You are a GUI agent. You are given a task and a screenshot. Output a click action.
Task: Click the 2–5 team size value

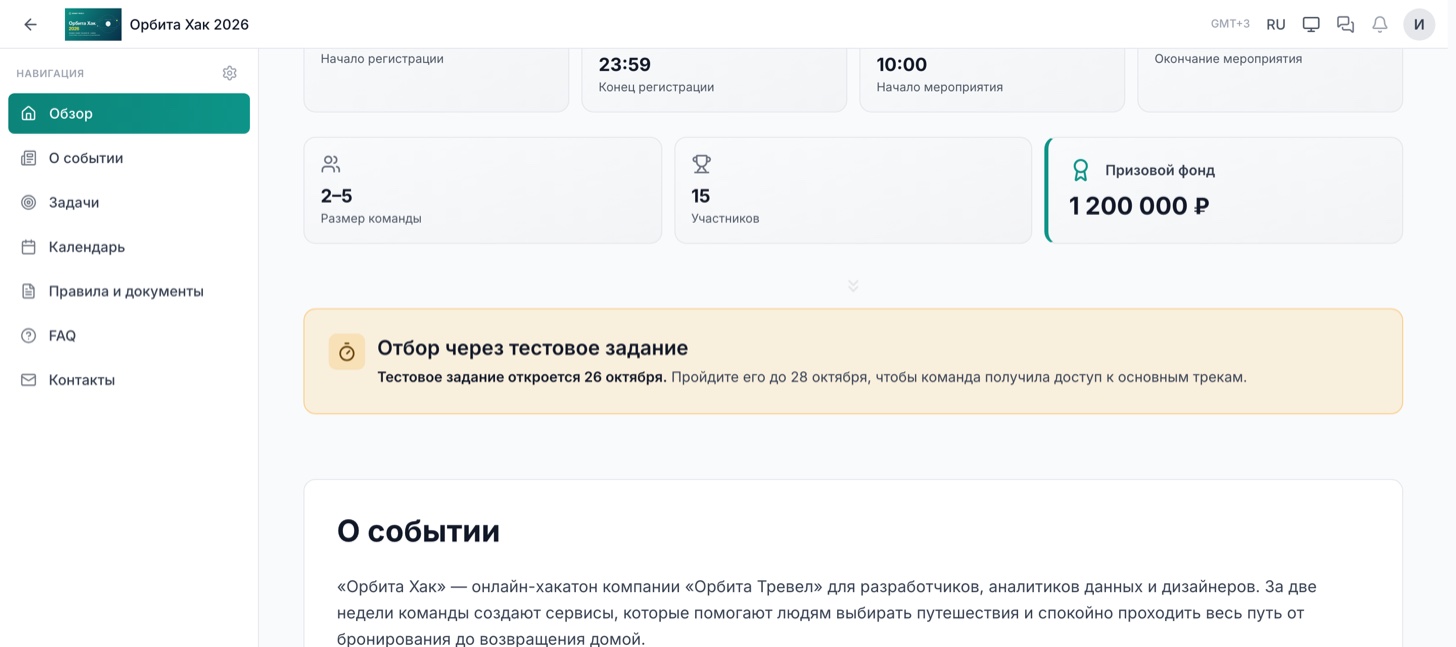coord(337,196)
